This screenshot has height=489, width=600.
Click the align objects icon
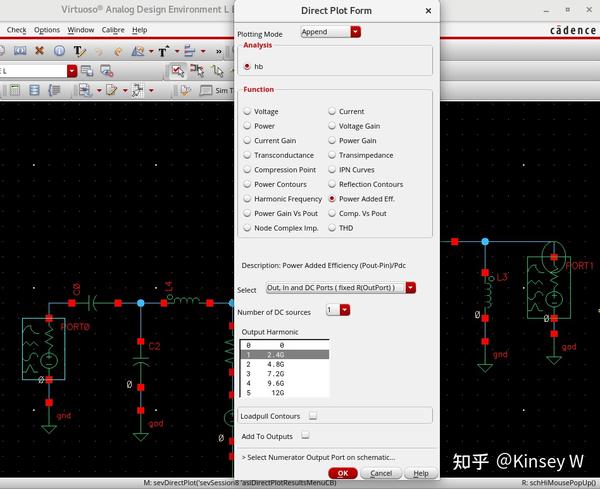(189, 51)
